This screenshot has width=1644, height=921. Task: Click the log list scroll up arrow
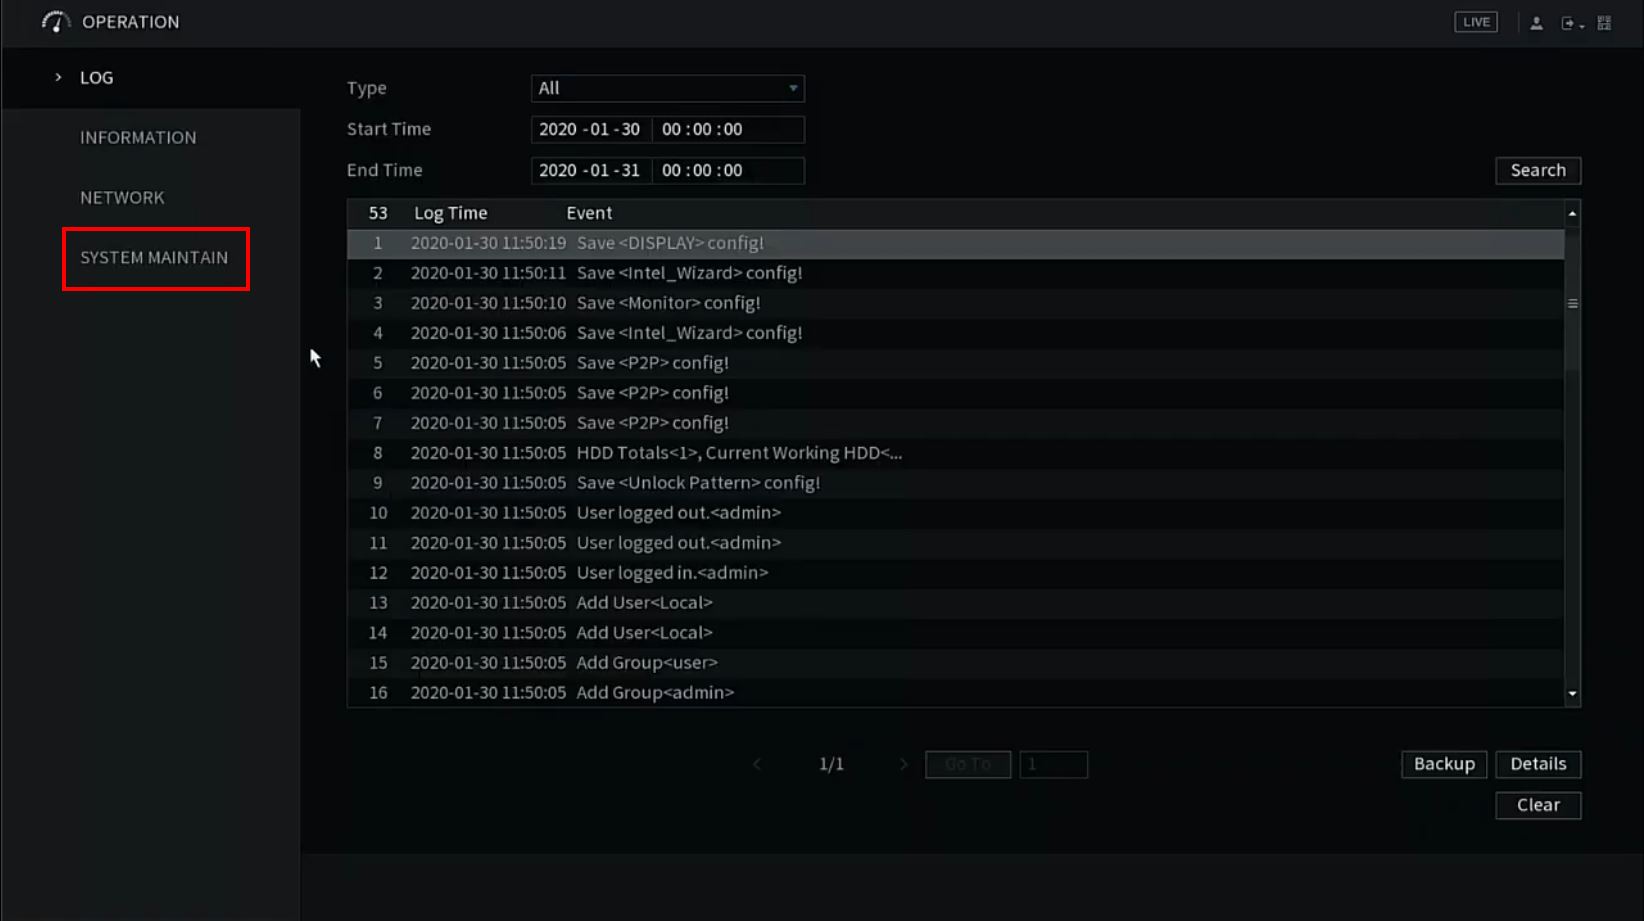(x=1572, y=213)
